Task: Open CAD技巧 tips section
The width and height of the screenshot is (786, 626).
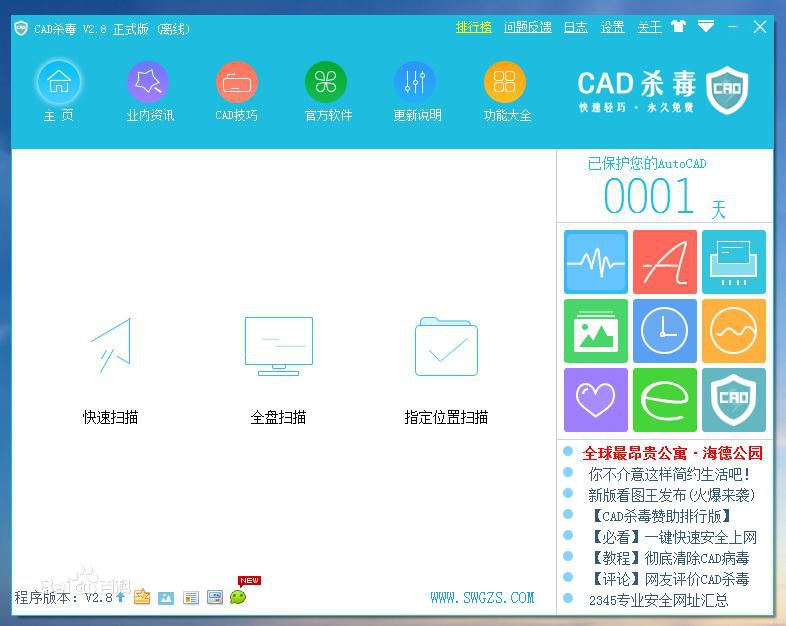Action: 237,82
